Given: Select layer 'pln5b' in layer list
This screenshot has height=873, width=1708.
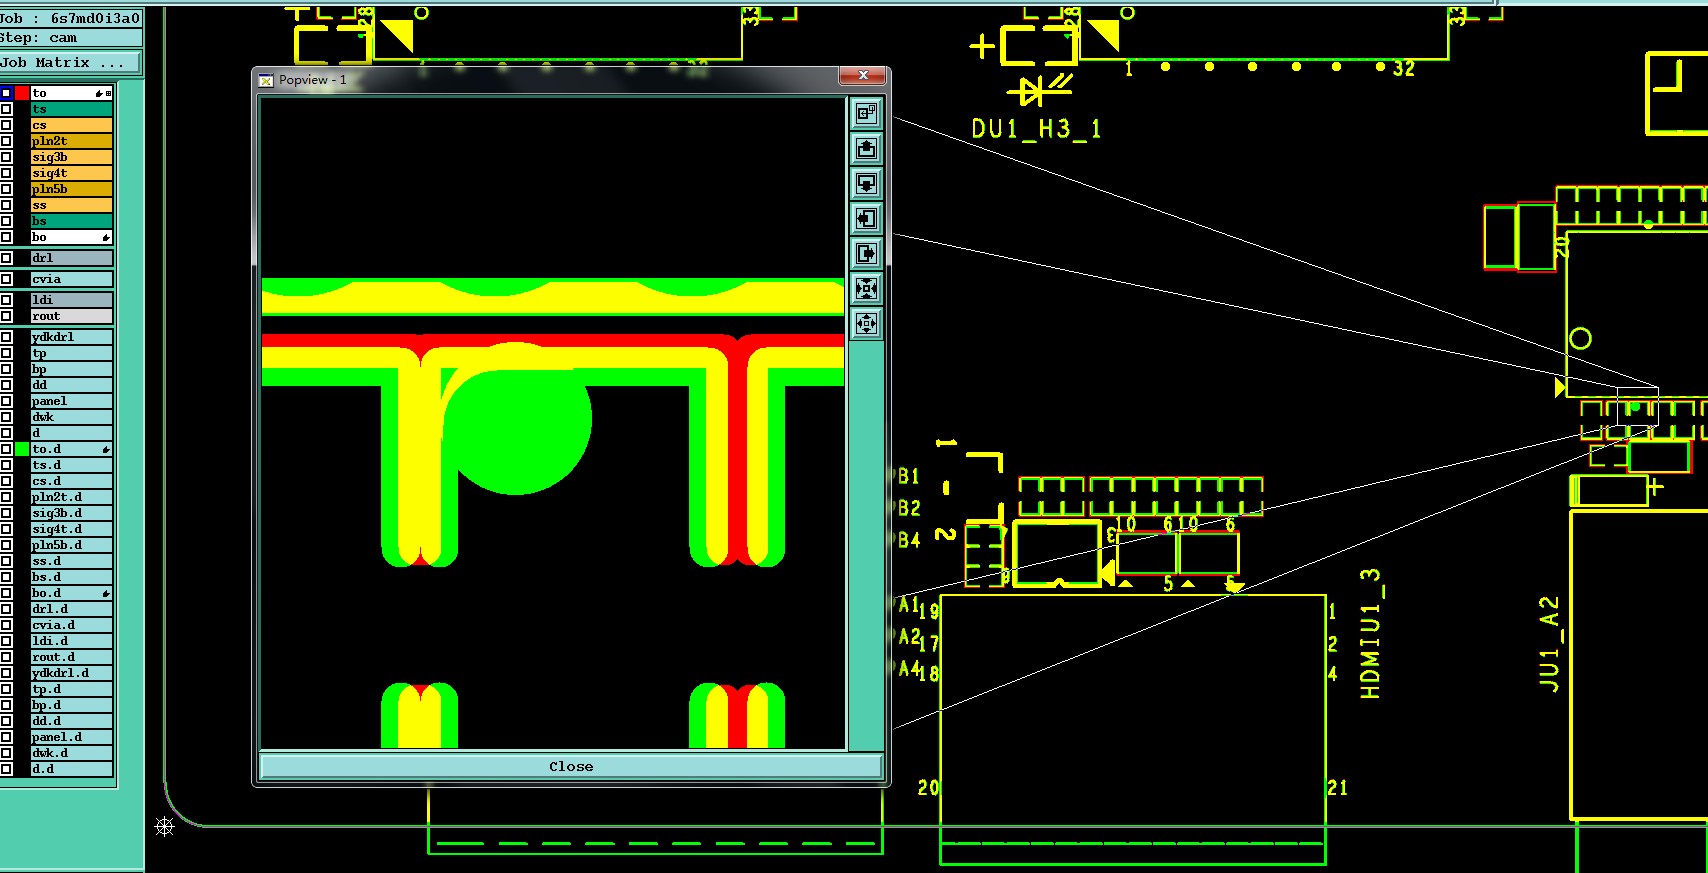Looking at the screenshot, I should (72, 189).
